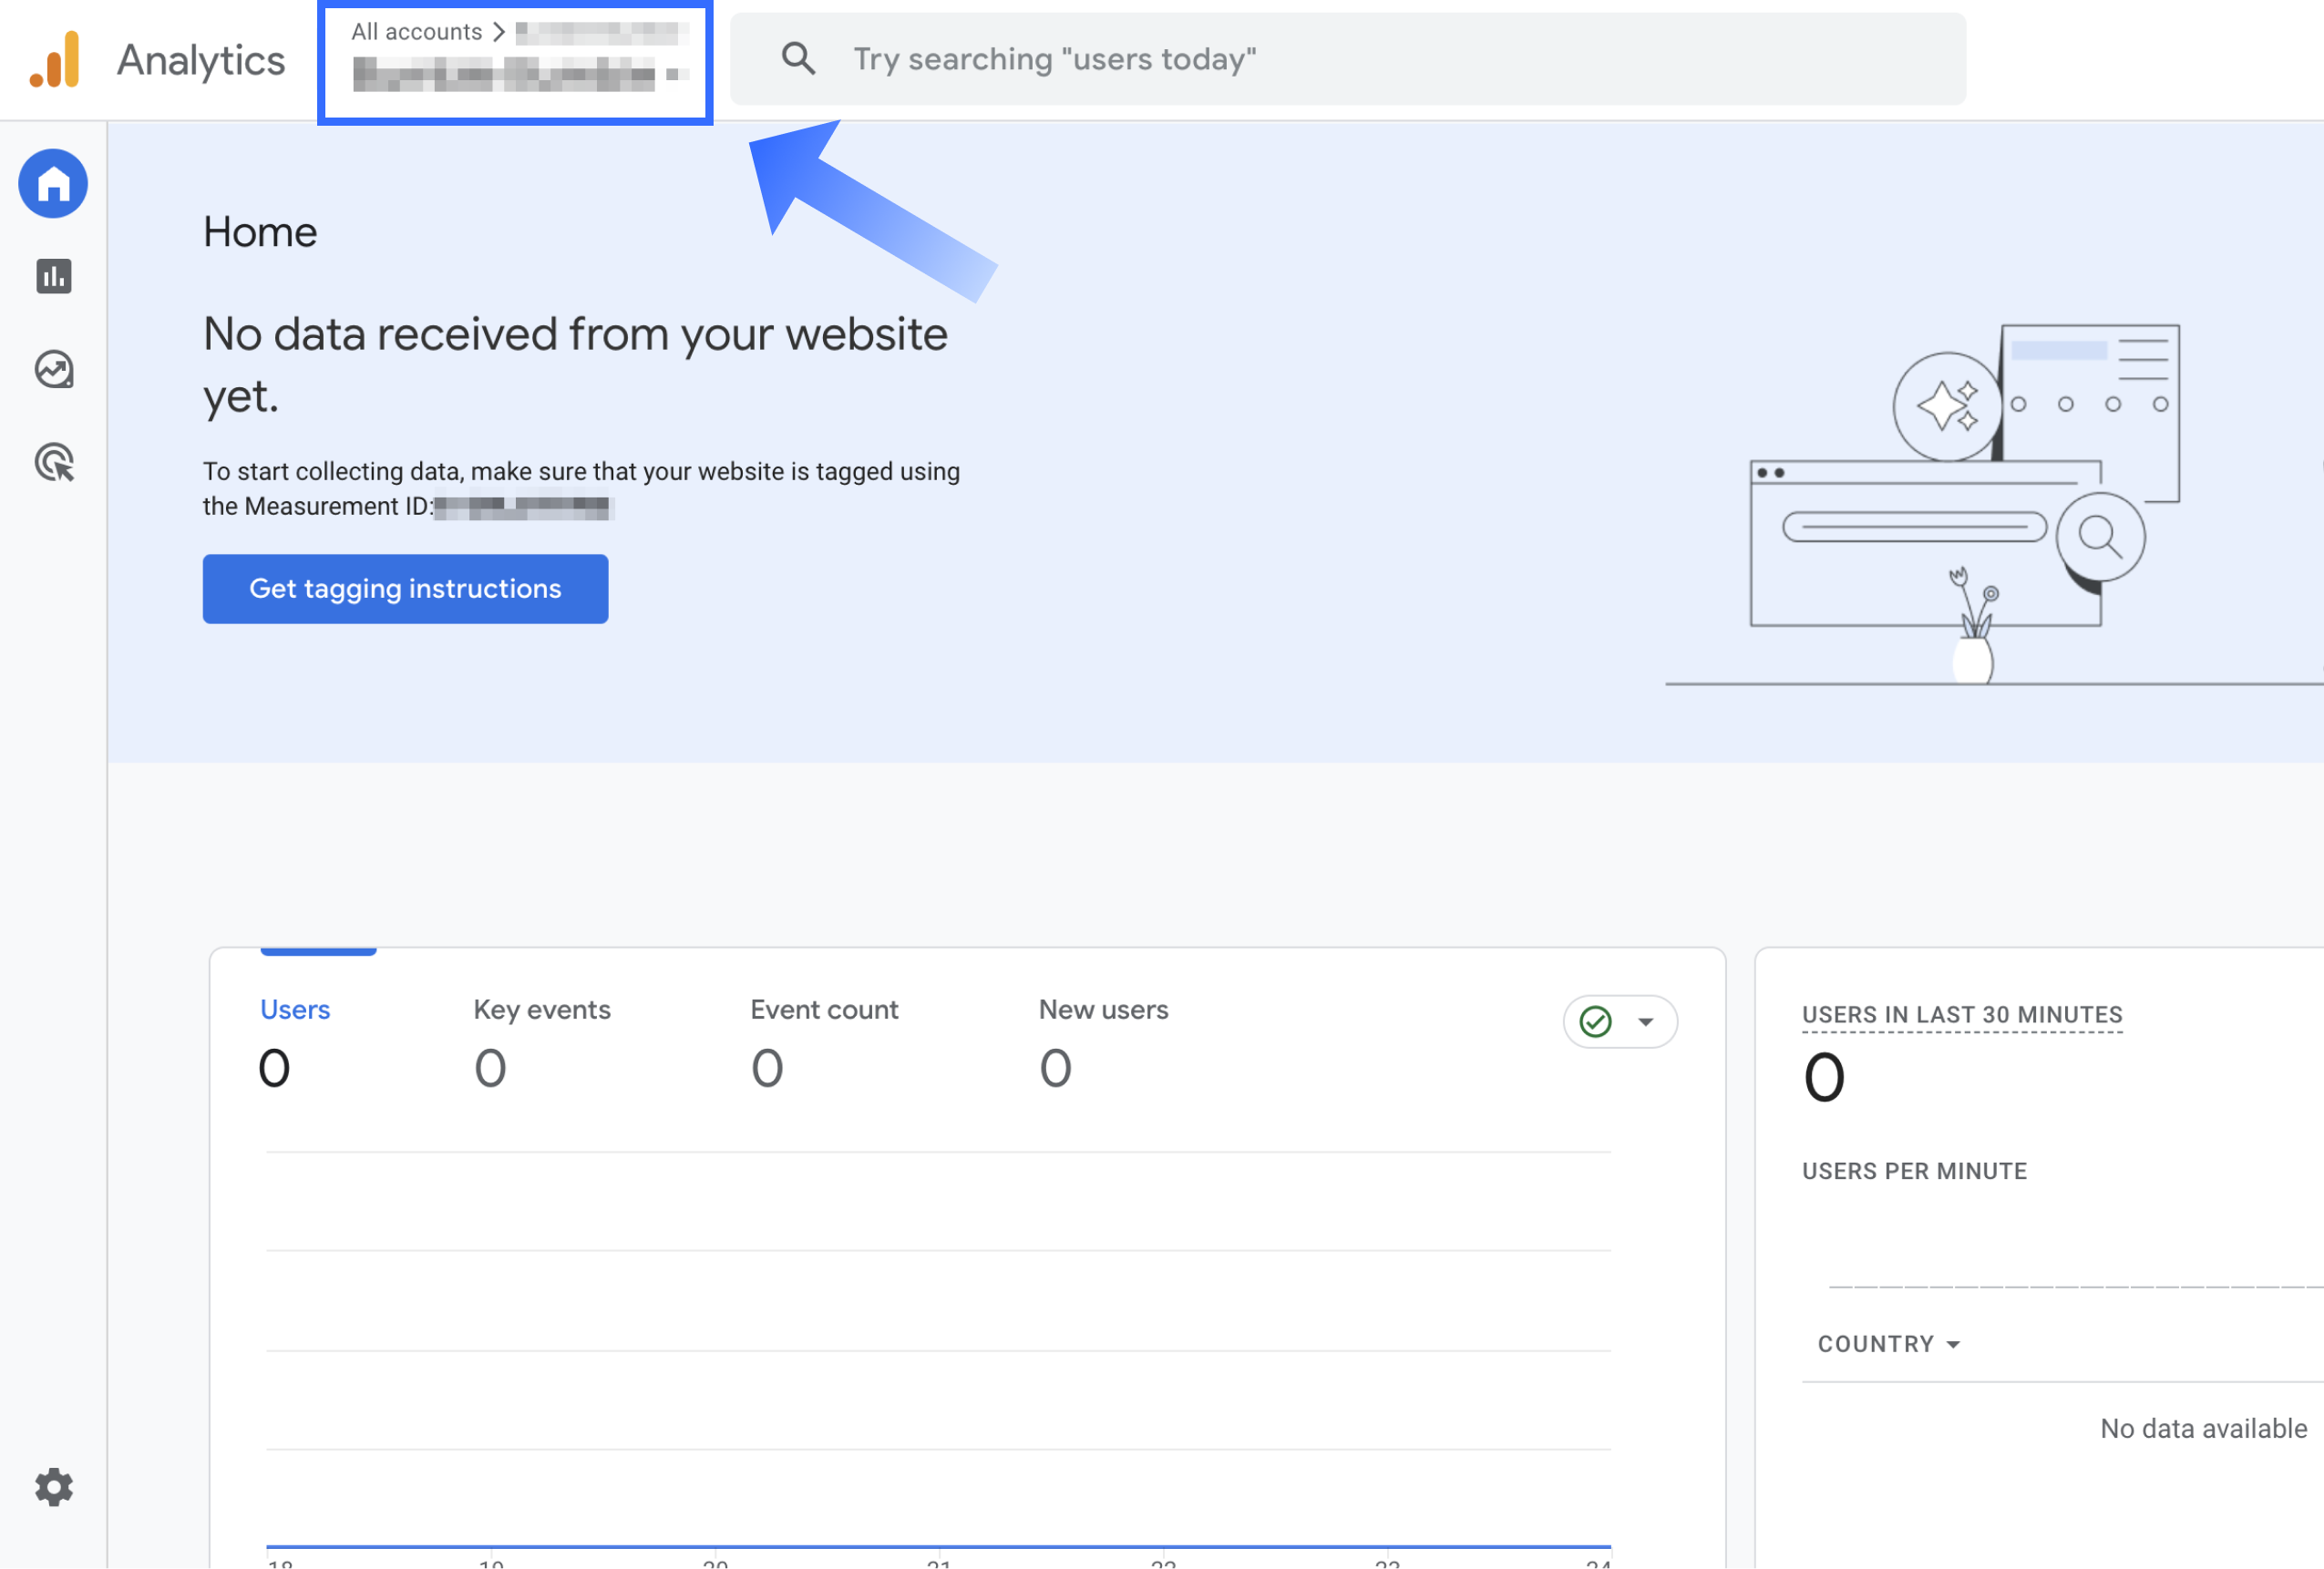Image resolution: width=2324 pixels, height=1569 pixels.
Task: Click the magnifier search icon
Action: coord(797,59)
